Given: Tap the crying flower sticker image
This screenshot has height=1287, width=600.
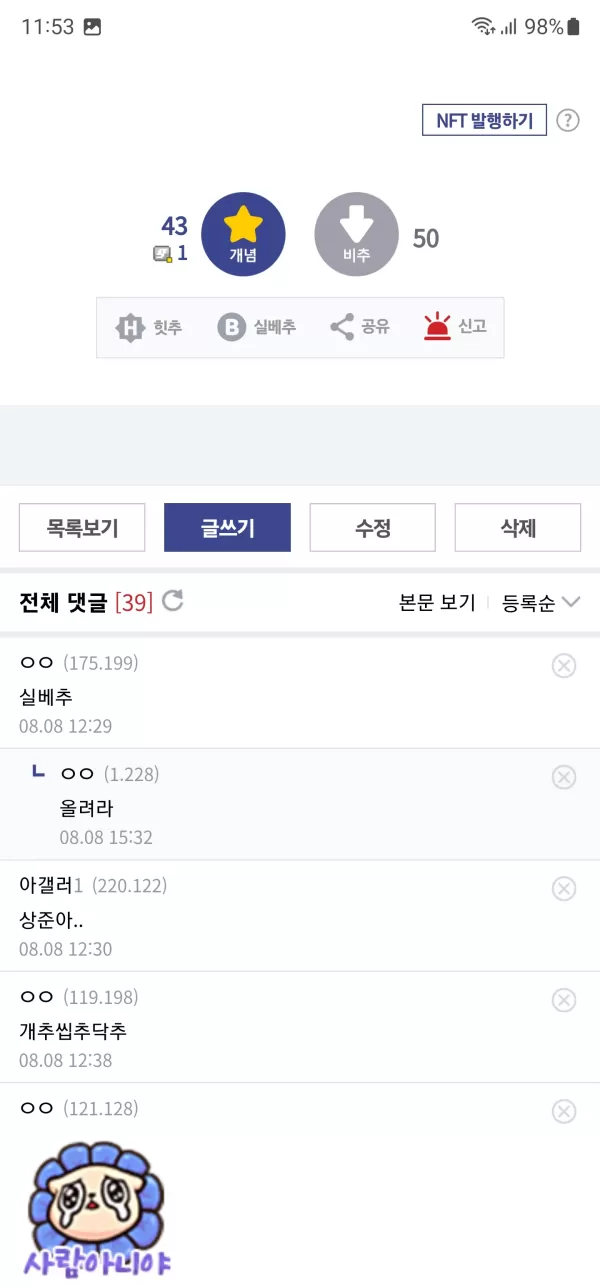Looking at the screenshot, I should 98,1208.
